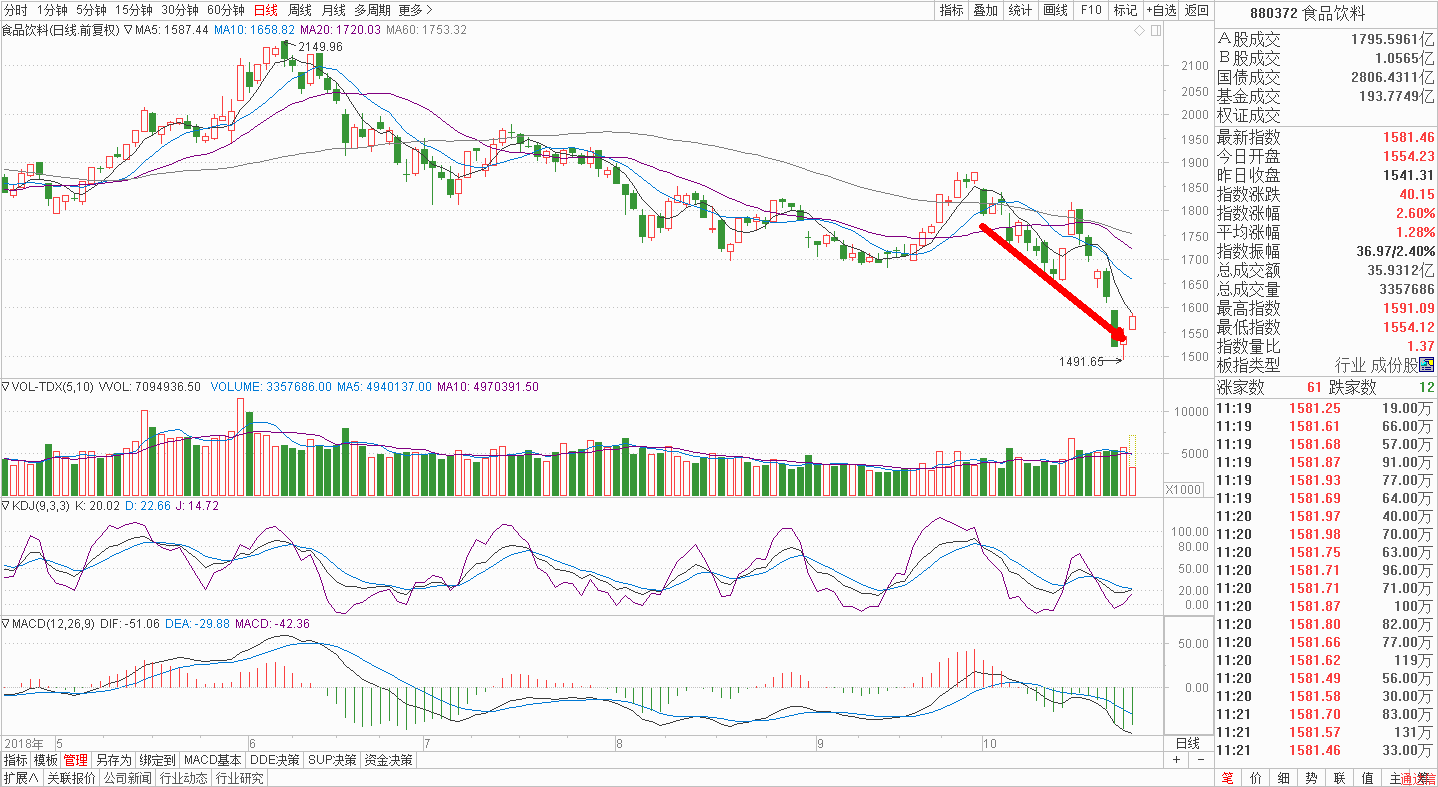Open the KDJ indicator dropdown triangle
This screenshot has height=787, width=1438.
point(5,506)
